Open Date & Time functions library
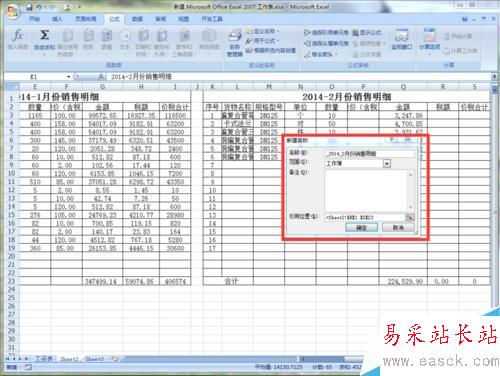 143,42
